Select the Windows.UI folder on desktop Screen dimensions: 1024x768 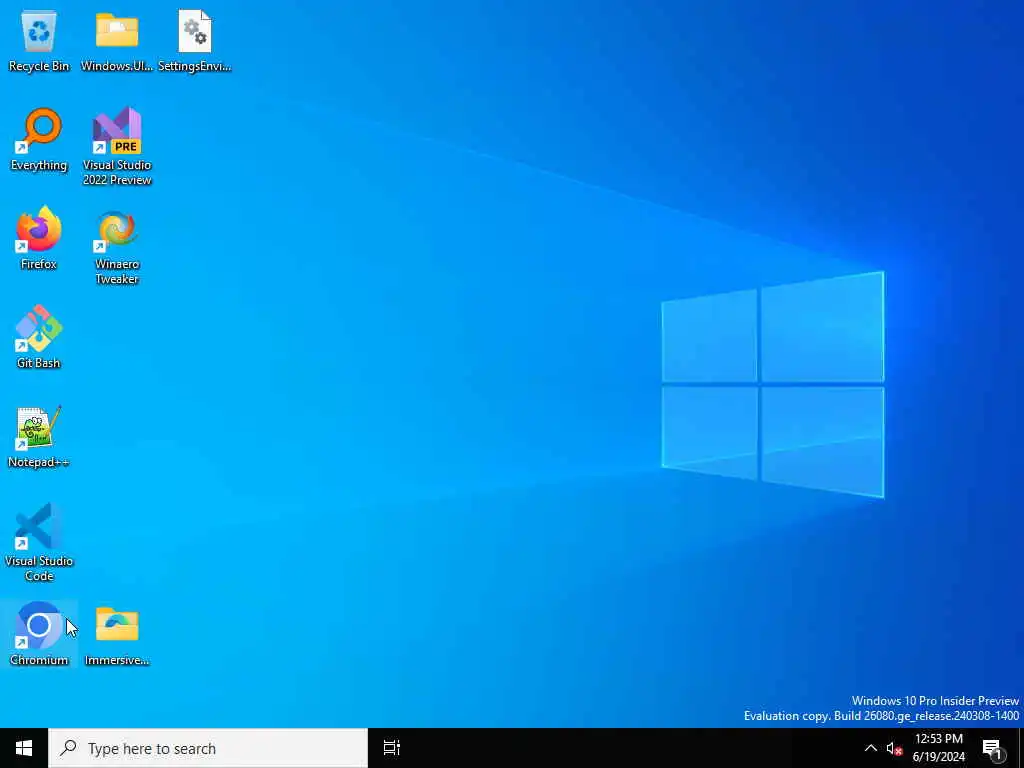[x=117, y=42]
